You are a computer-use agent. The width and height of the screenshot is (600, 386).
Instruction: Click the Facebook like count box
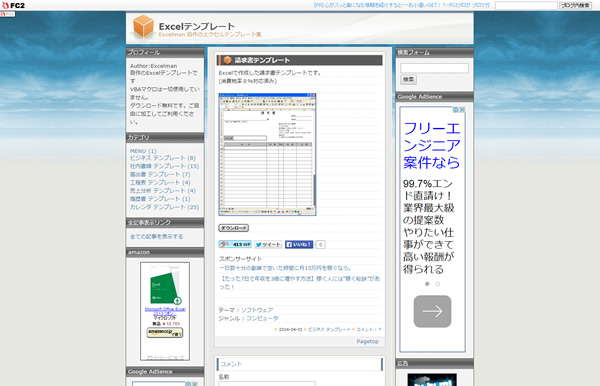click(320, 244)
